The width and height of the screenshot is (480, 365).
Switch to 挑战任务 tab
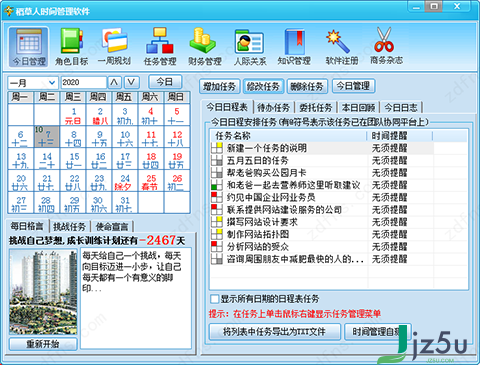(69, 227)
